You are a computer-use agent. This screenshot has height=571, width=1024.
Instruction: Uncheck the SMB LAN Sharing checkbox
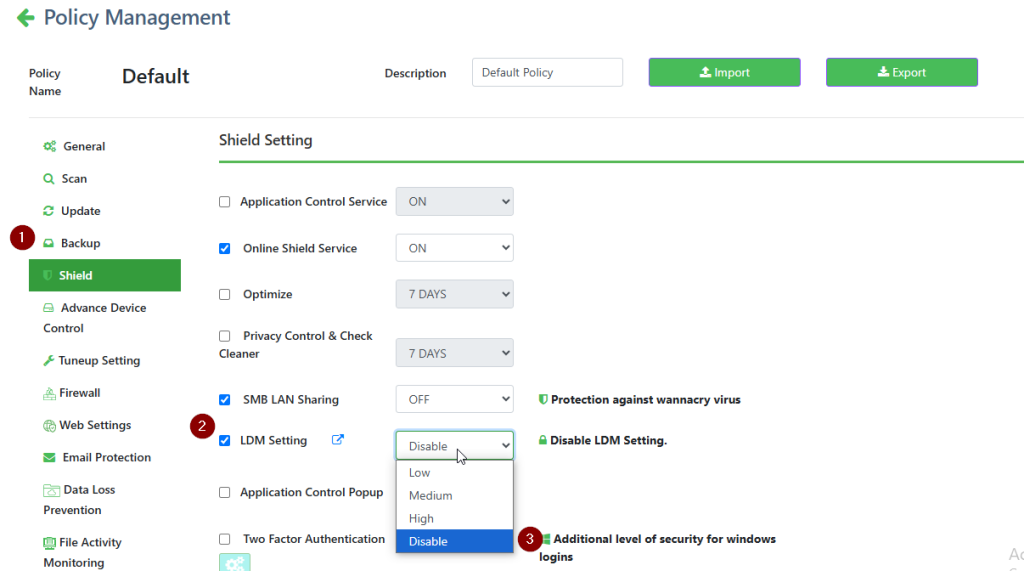pos(225,400)
